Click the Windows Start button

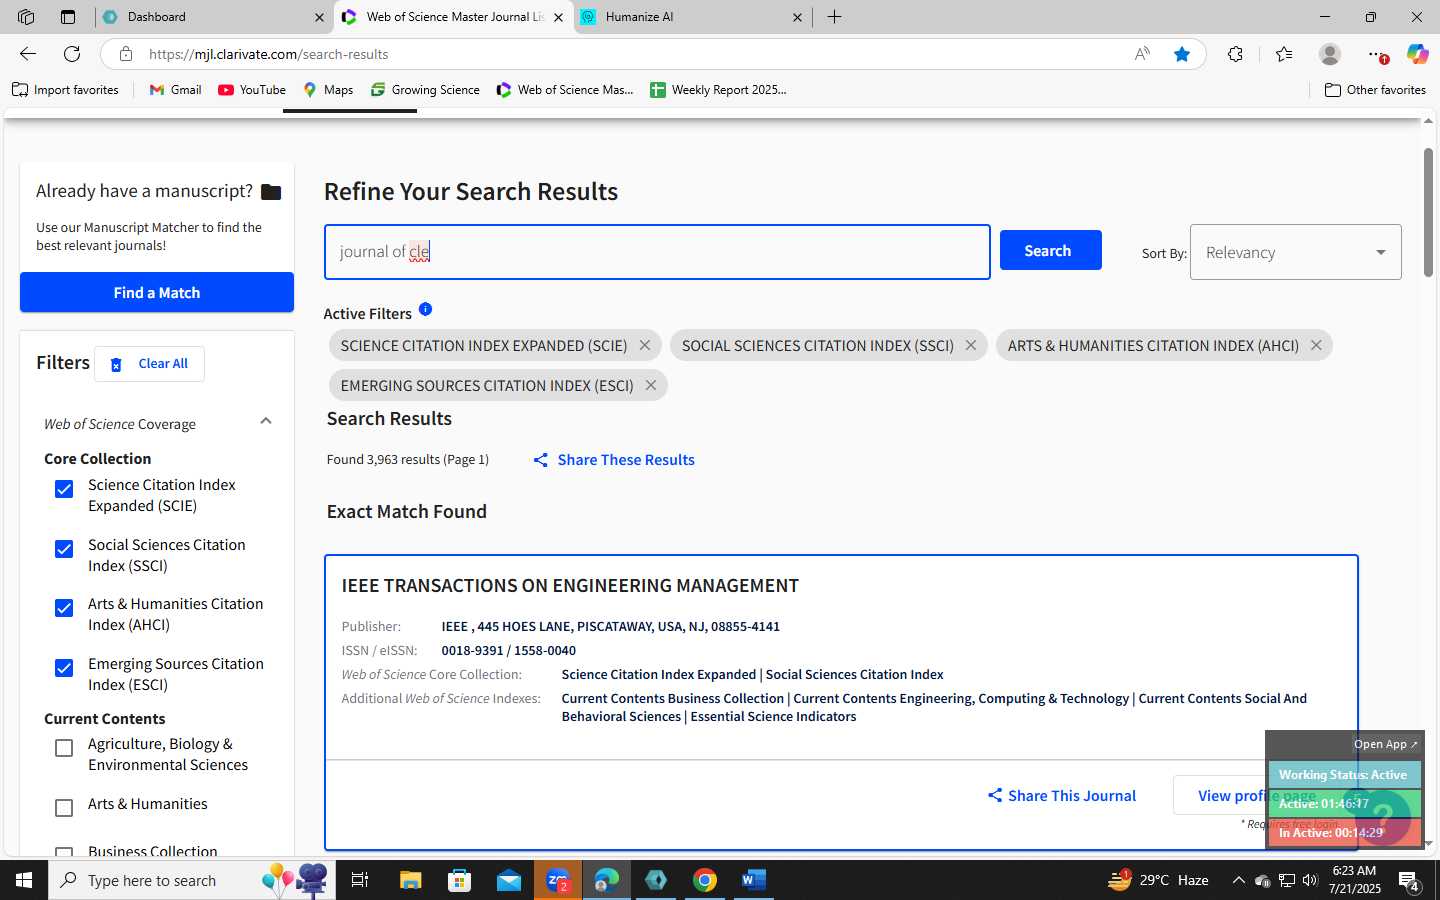click(x=24, y=880)
